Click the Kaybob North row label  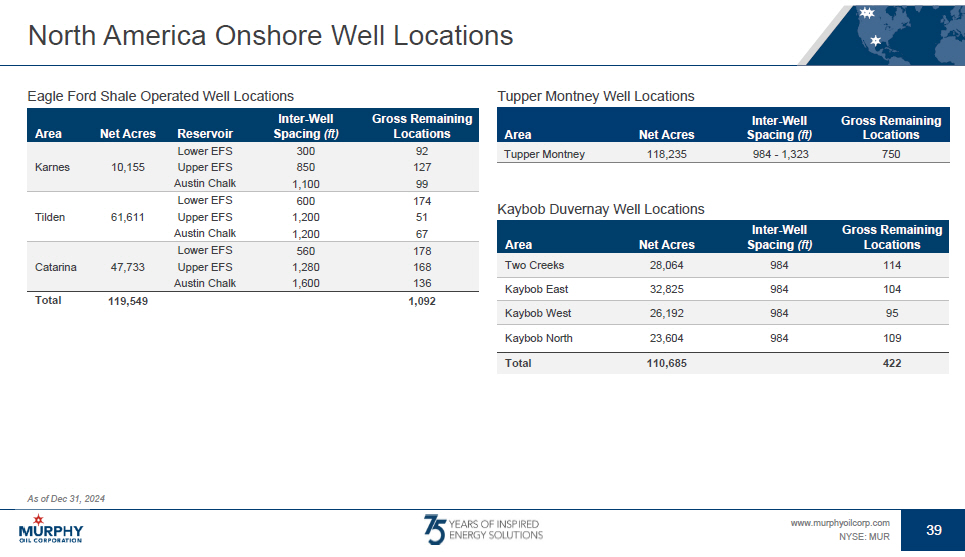pos(538,338)
